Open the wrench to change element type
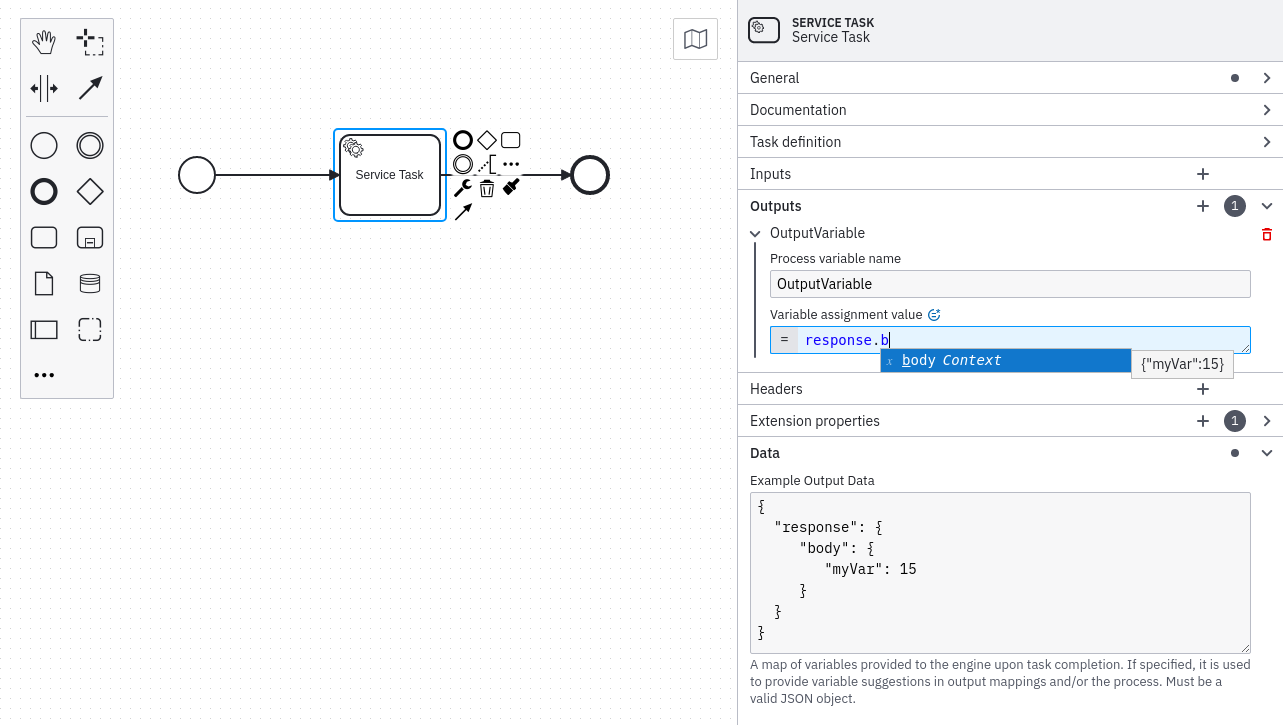 click(463, 187)
